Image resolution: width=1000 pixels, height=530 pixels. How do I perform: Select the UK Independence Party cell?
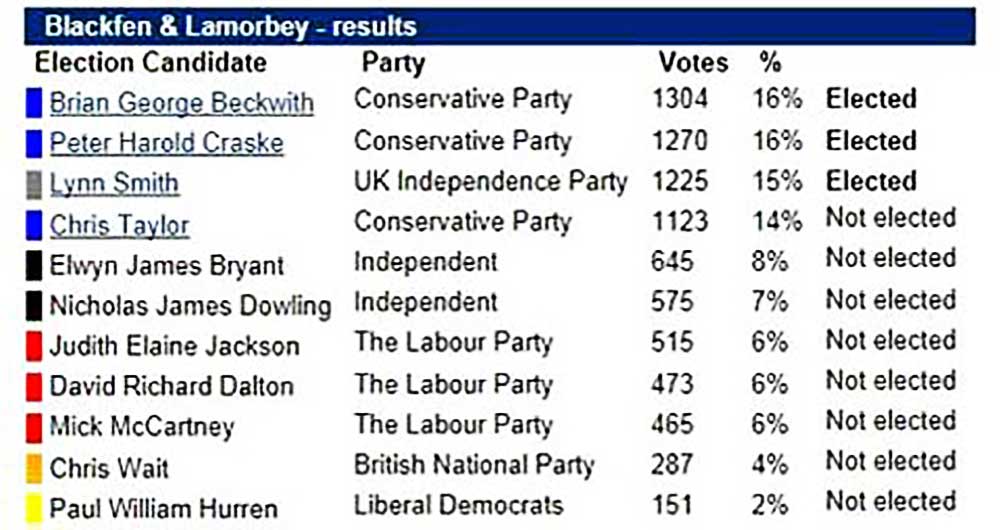[x=490, y=181]
